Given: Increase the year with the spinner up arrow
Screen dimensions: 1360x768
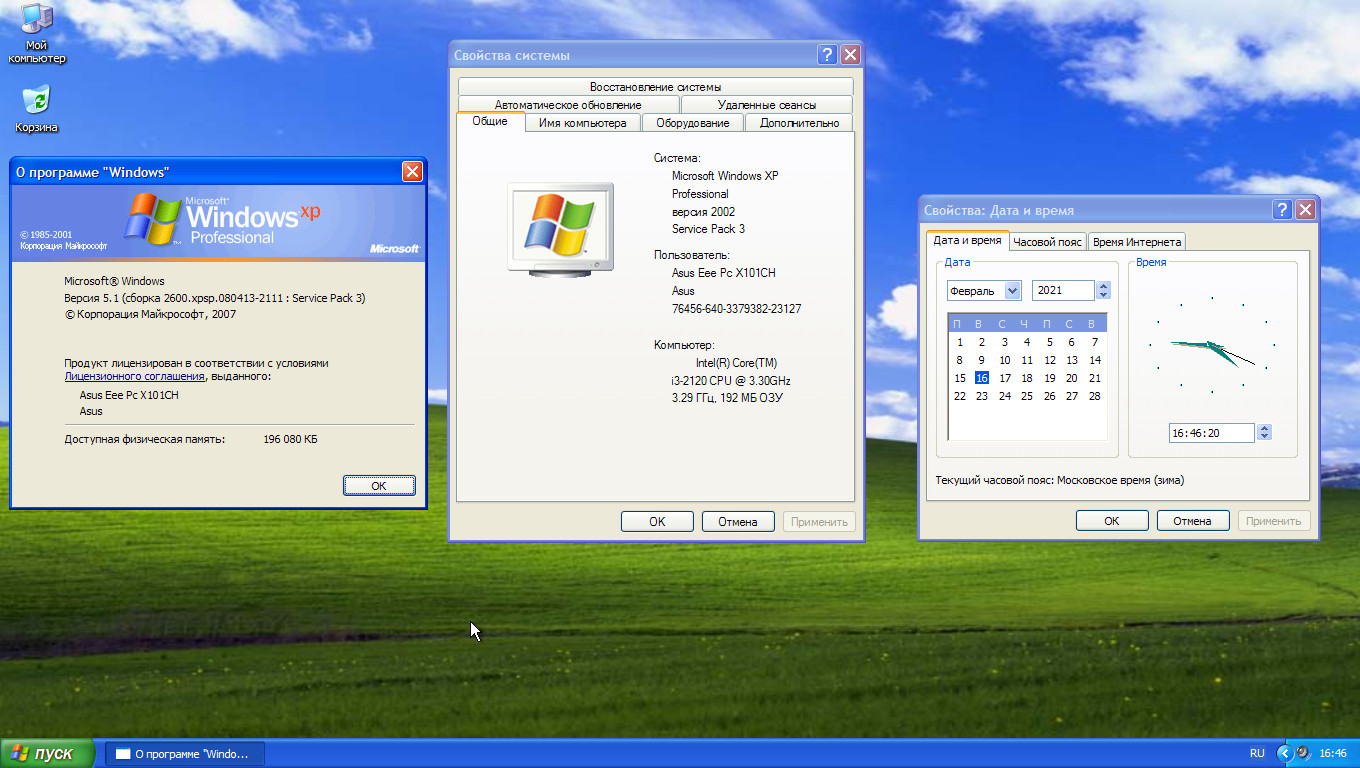Looking at the screenshot, I should [x=1103, y=286].
